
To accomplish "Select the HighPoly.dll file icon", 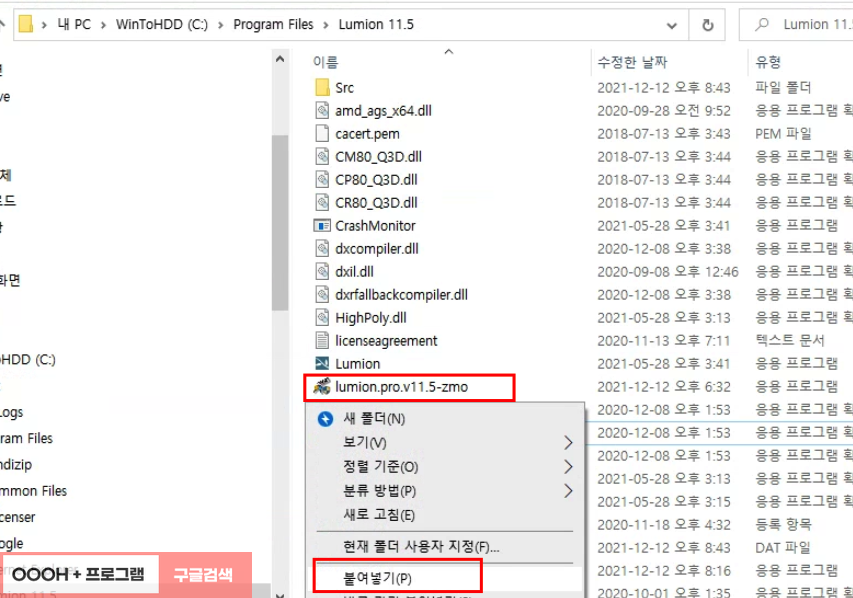I will coord(322,317).
